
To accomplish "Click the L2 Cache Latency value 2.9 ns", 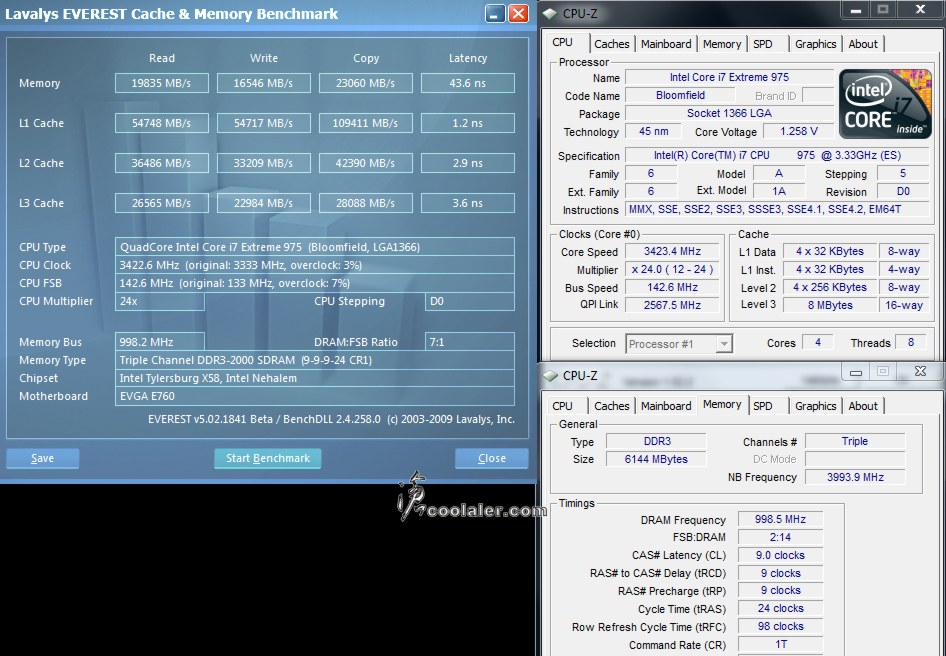I will click(468, 163).
